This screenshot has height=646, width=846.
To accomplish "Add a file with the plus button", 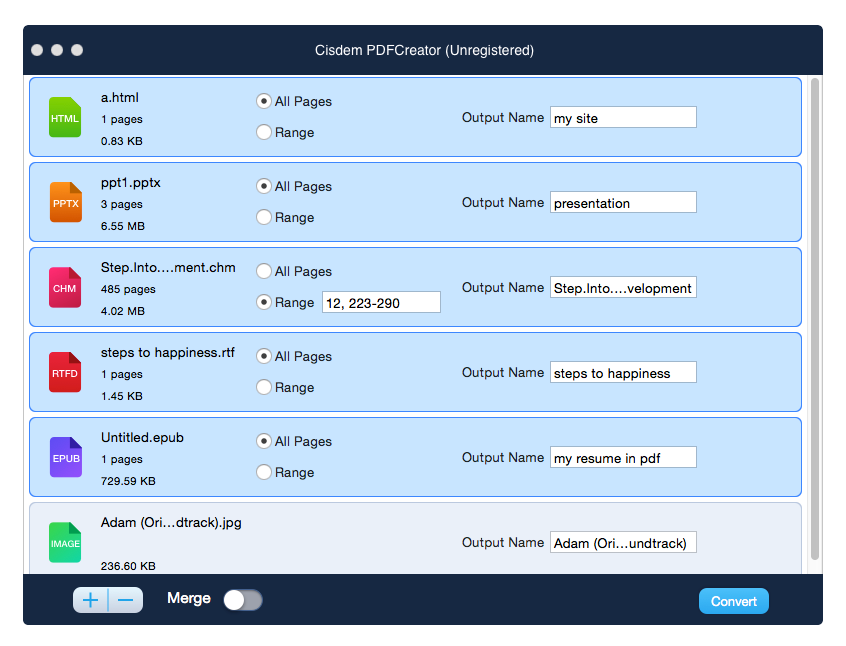I will point(91,600).
